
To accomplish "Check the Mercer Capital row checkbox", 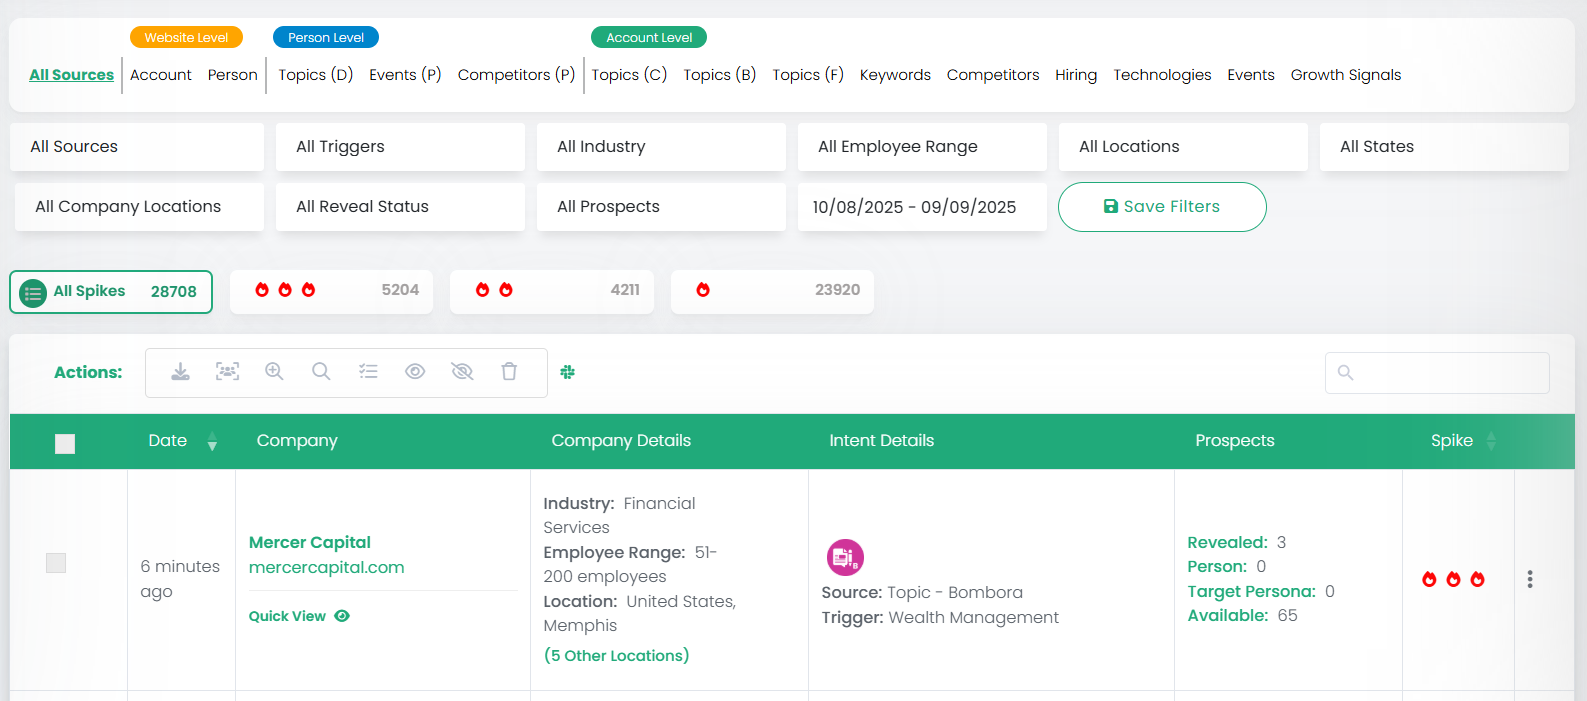I will (x=56, y=563).
